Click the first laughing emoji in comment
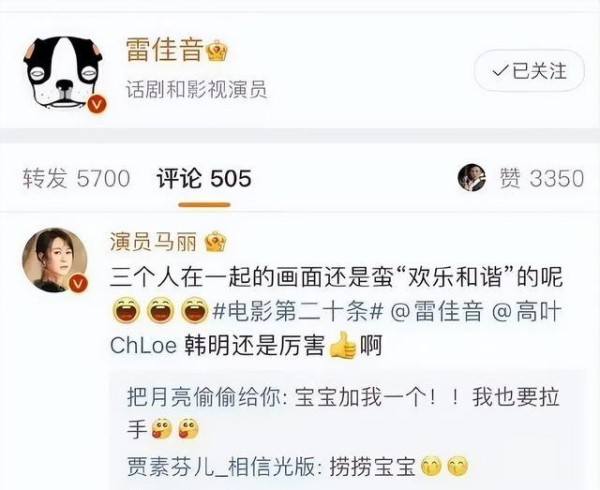Viewport: 600px width, 490px height. 127,311
